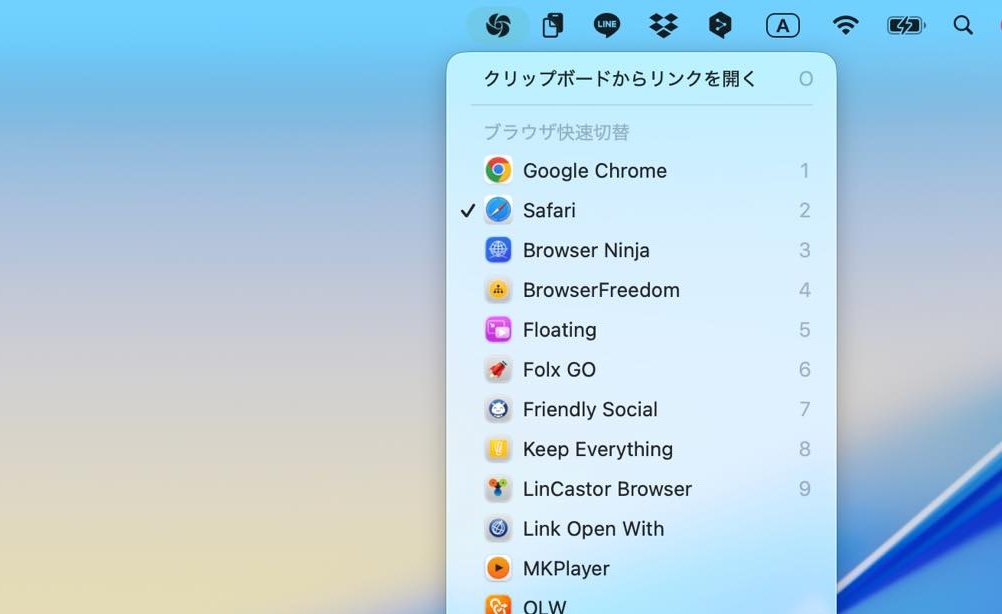
Task: Click the Wi-Fi status icon
Action: [x=845, y=25]
